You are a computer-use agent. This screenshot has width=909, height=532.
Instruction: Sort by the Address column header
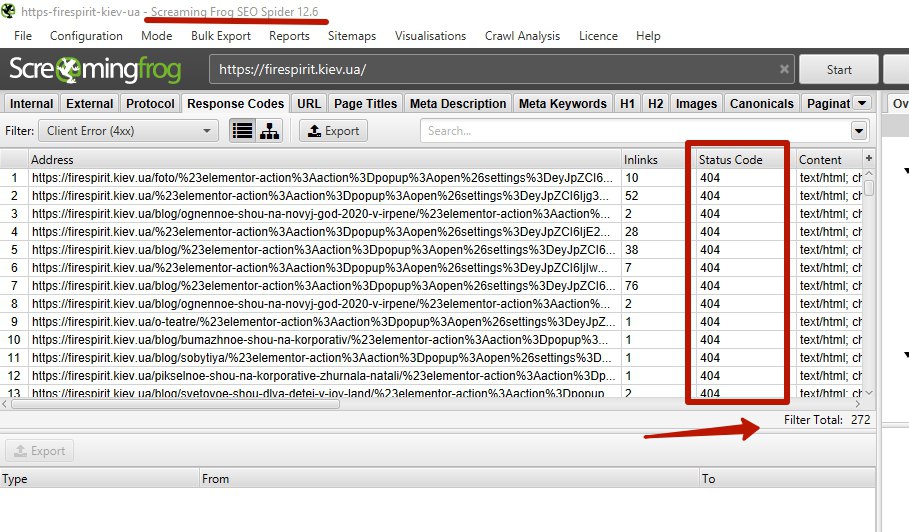pos(325,159)
